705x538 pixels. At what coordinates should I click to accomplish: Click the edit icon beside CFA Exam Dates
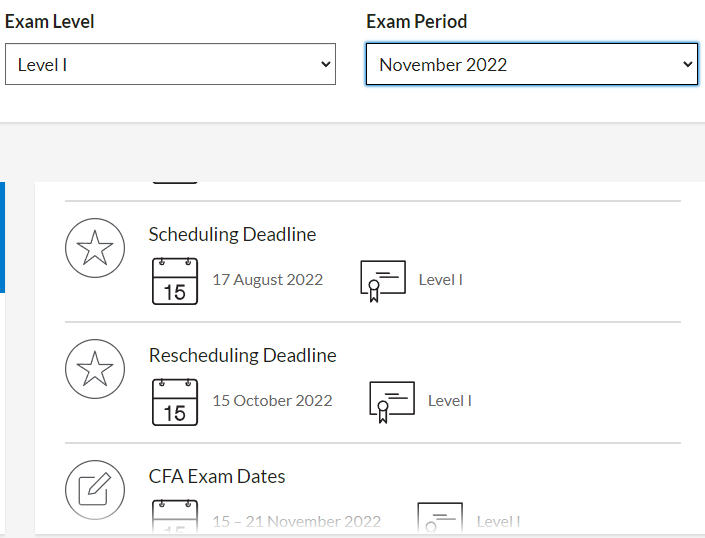pos(95,490)
